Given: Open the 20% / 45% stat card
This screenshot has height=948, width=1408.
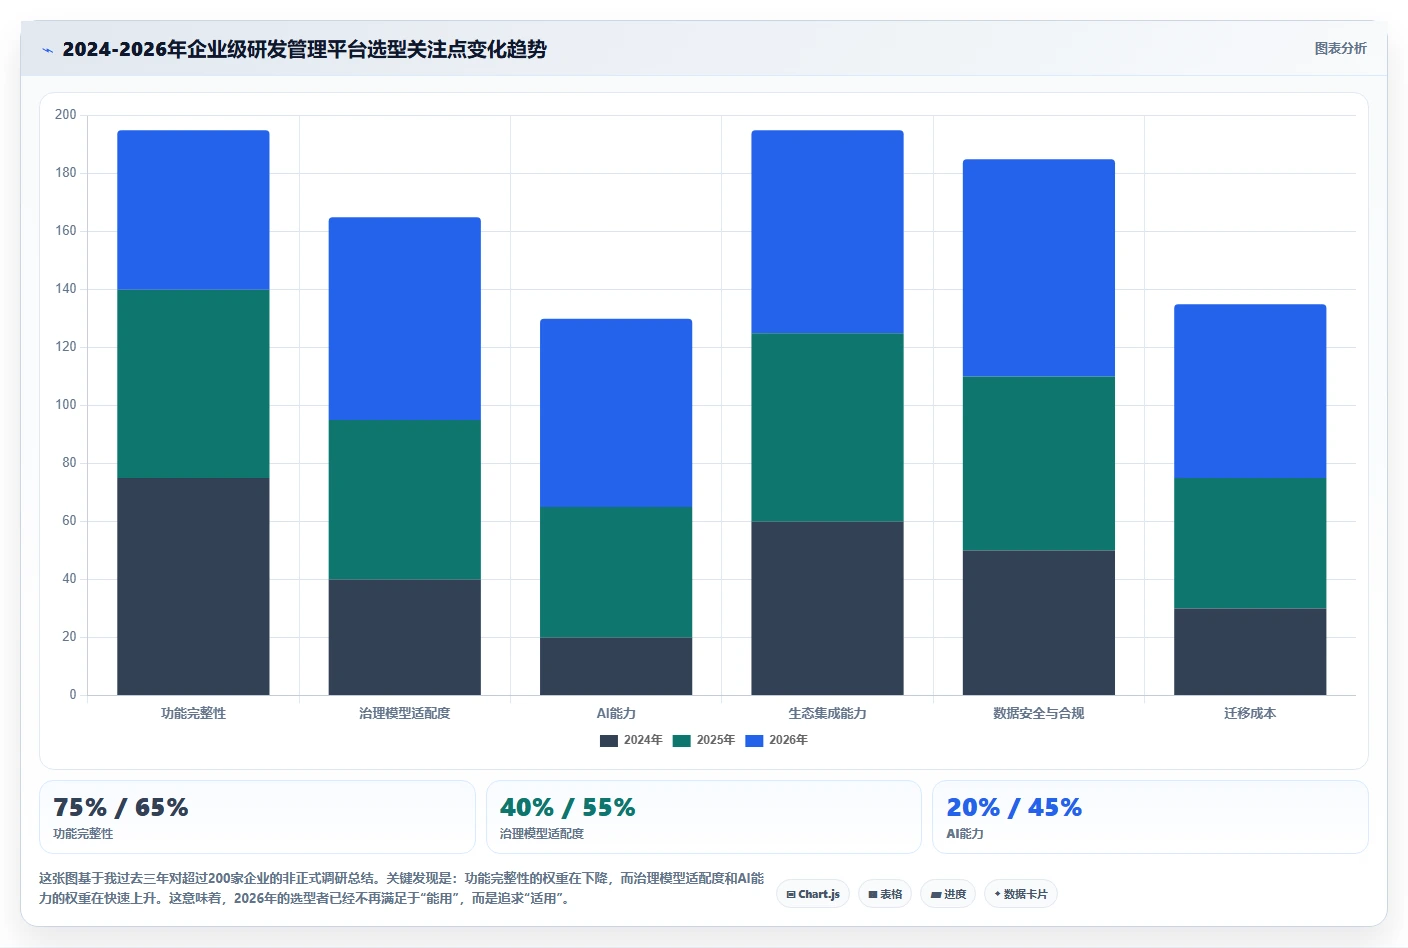Looking at the screenshot, I should [x=1150, y=817].
